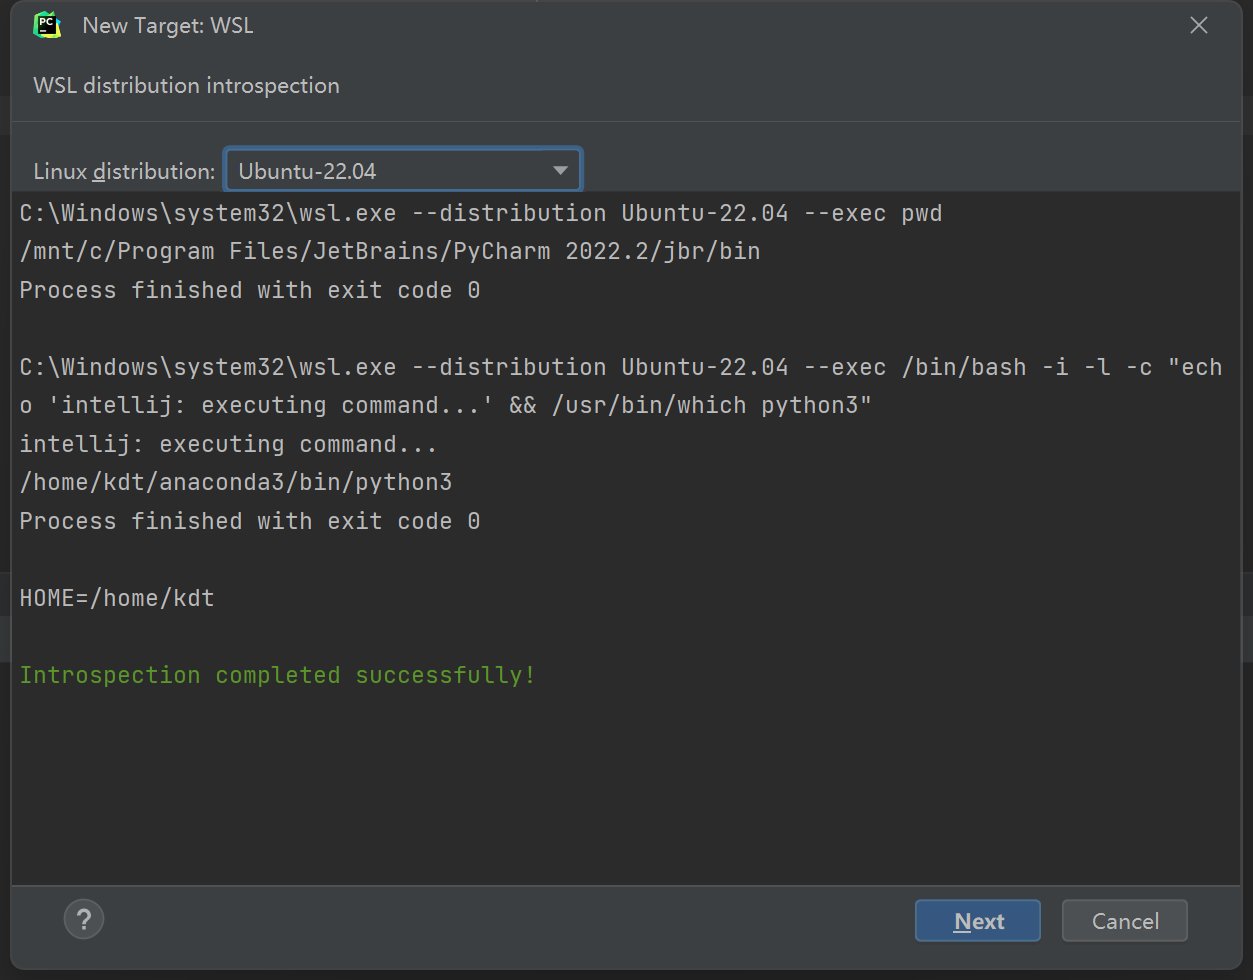Proceed by clicking Next

(x=977, y=920)
